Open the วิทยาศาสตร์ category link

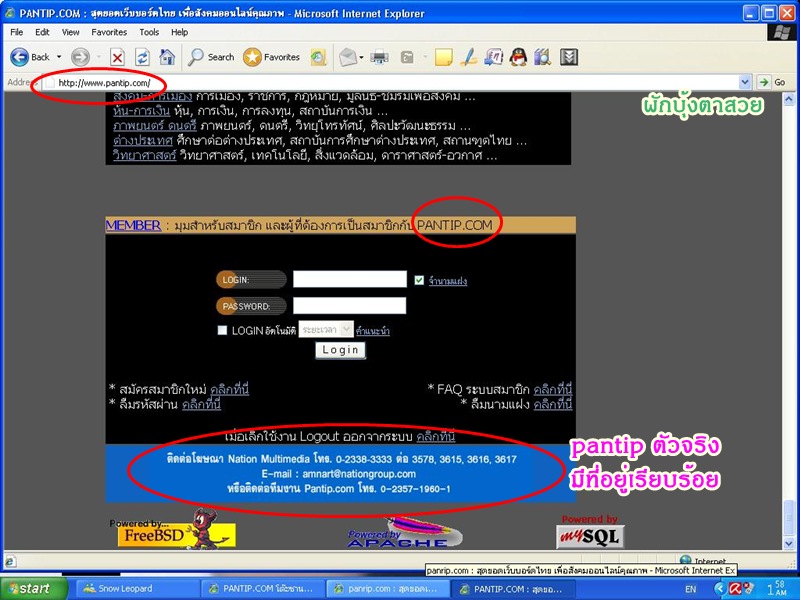[x=144, y=155]
